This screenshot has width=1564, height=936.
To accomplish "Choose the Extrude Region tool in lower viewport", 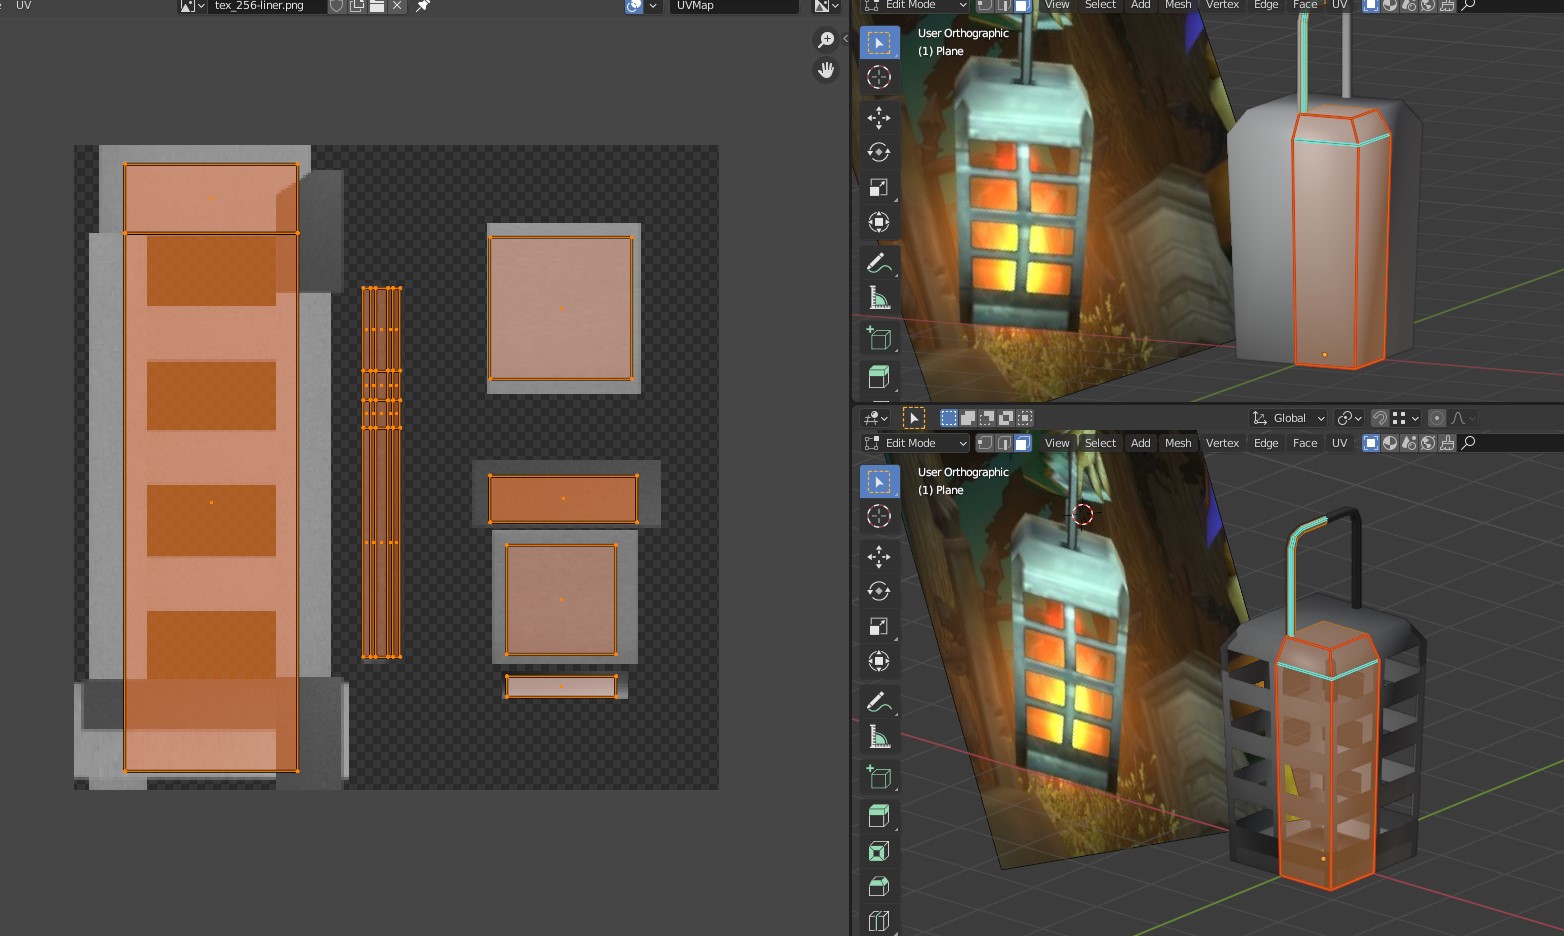I will tap(879, 816).
